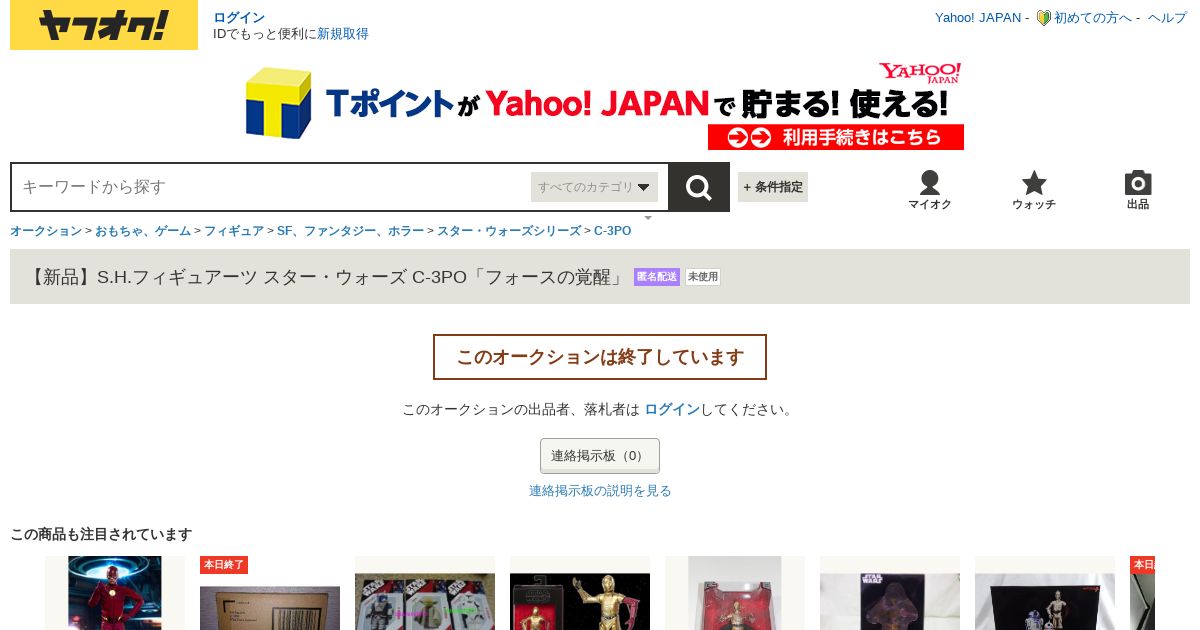Go to スター・ウォーズシリーズ in the breadcrumb
The height and width of the screenshot is (630, 1200).
[509, 231]
